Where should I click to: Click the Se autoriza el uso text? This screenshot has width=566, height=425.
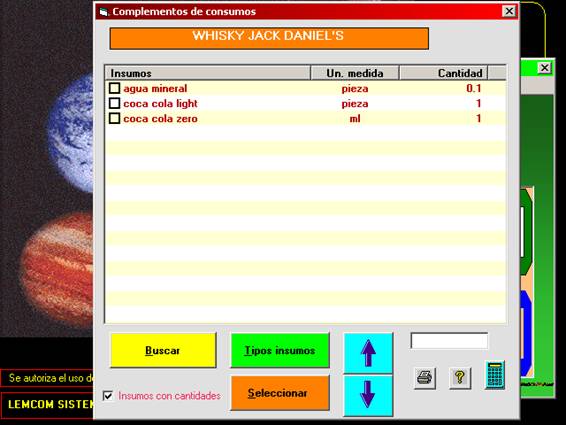[x=51, y=378]
